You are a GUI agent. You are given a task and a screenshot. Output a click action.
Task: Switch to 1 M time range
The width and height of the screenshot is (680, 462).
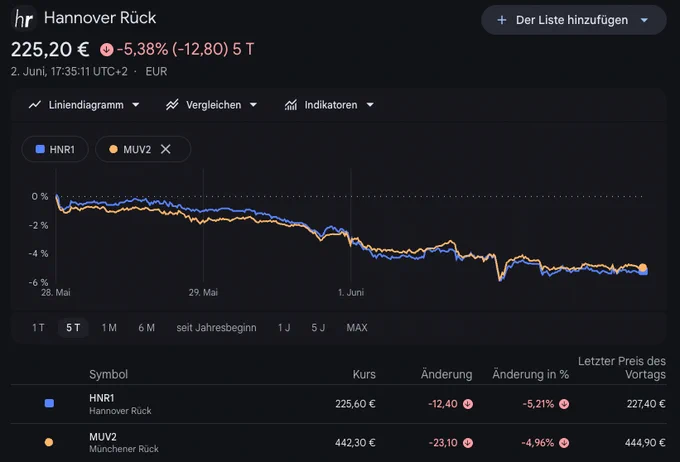tap(109, 328)
